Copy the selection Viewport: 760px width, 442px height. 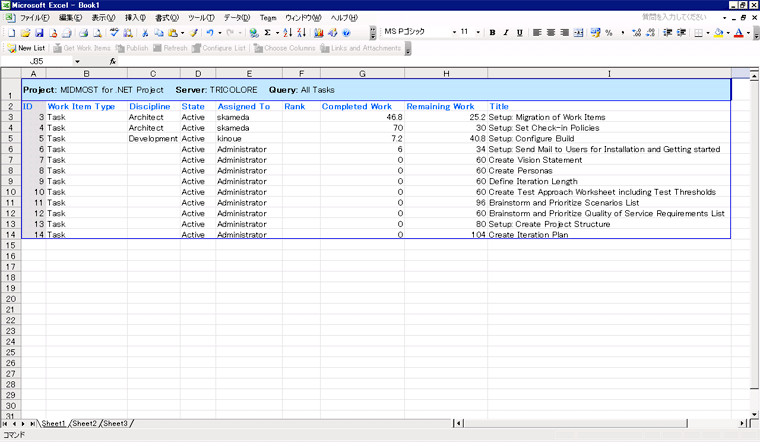click(158, 32)
